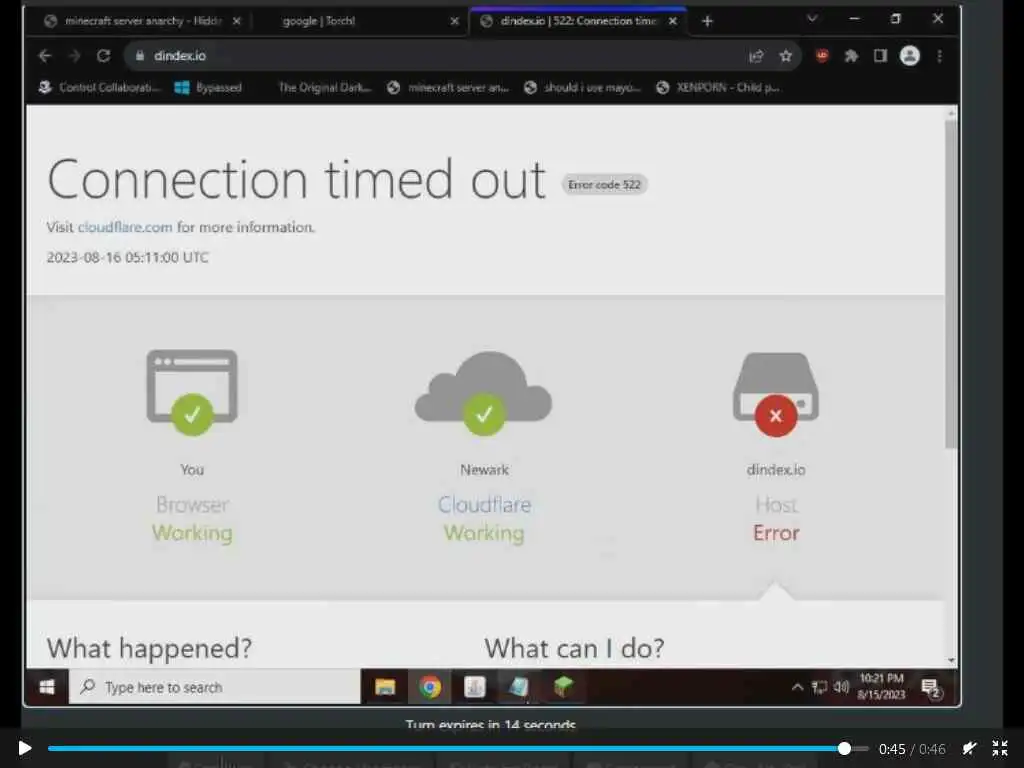The image size is (1024, 768).
Task: Open the volume tray icon
Action: [841, 687]
